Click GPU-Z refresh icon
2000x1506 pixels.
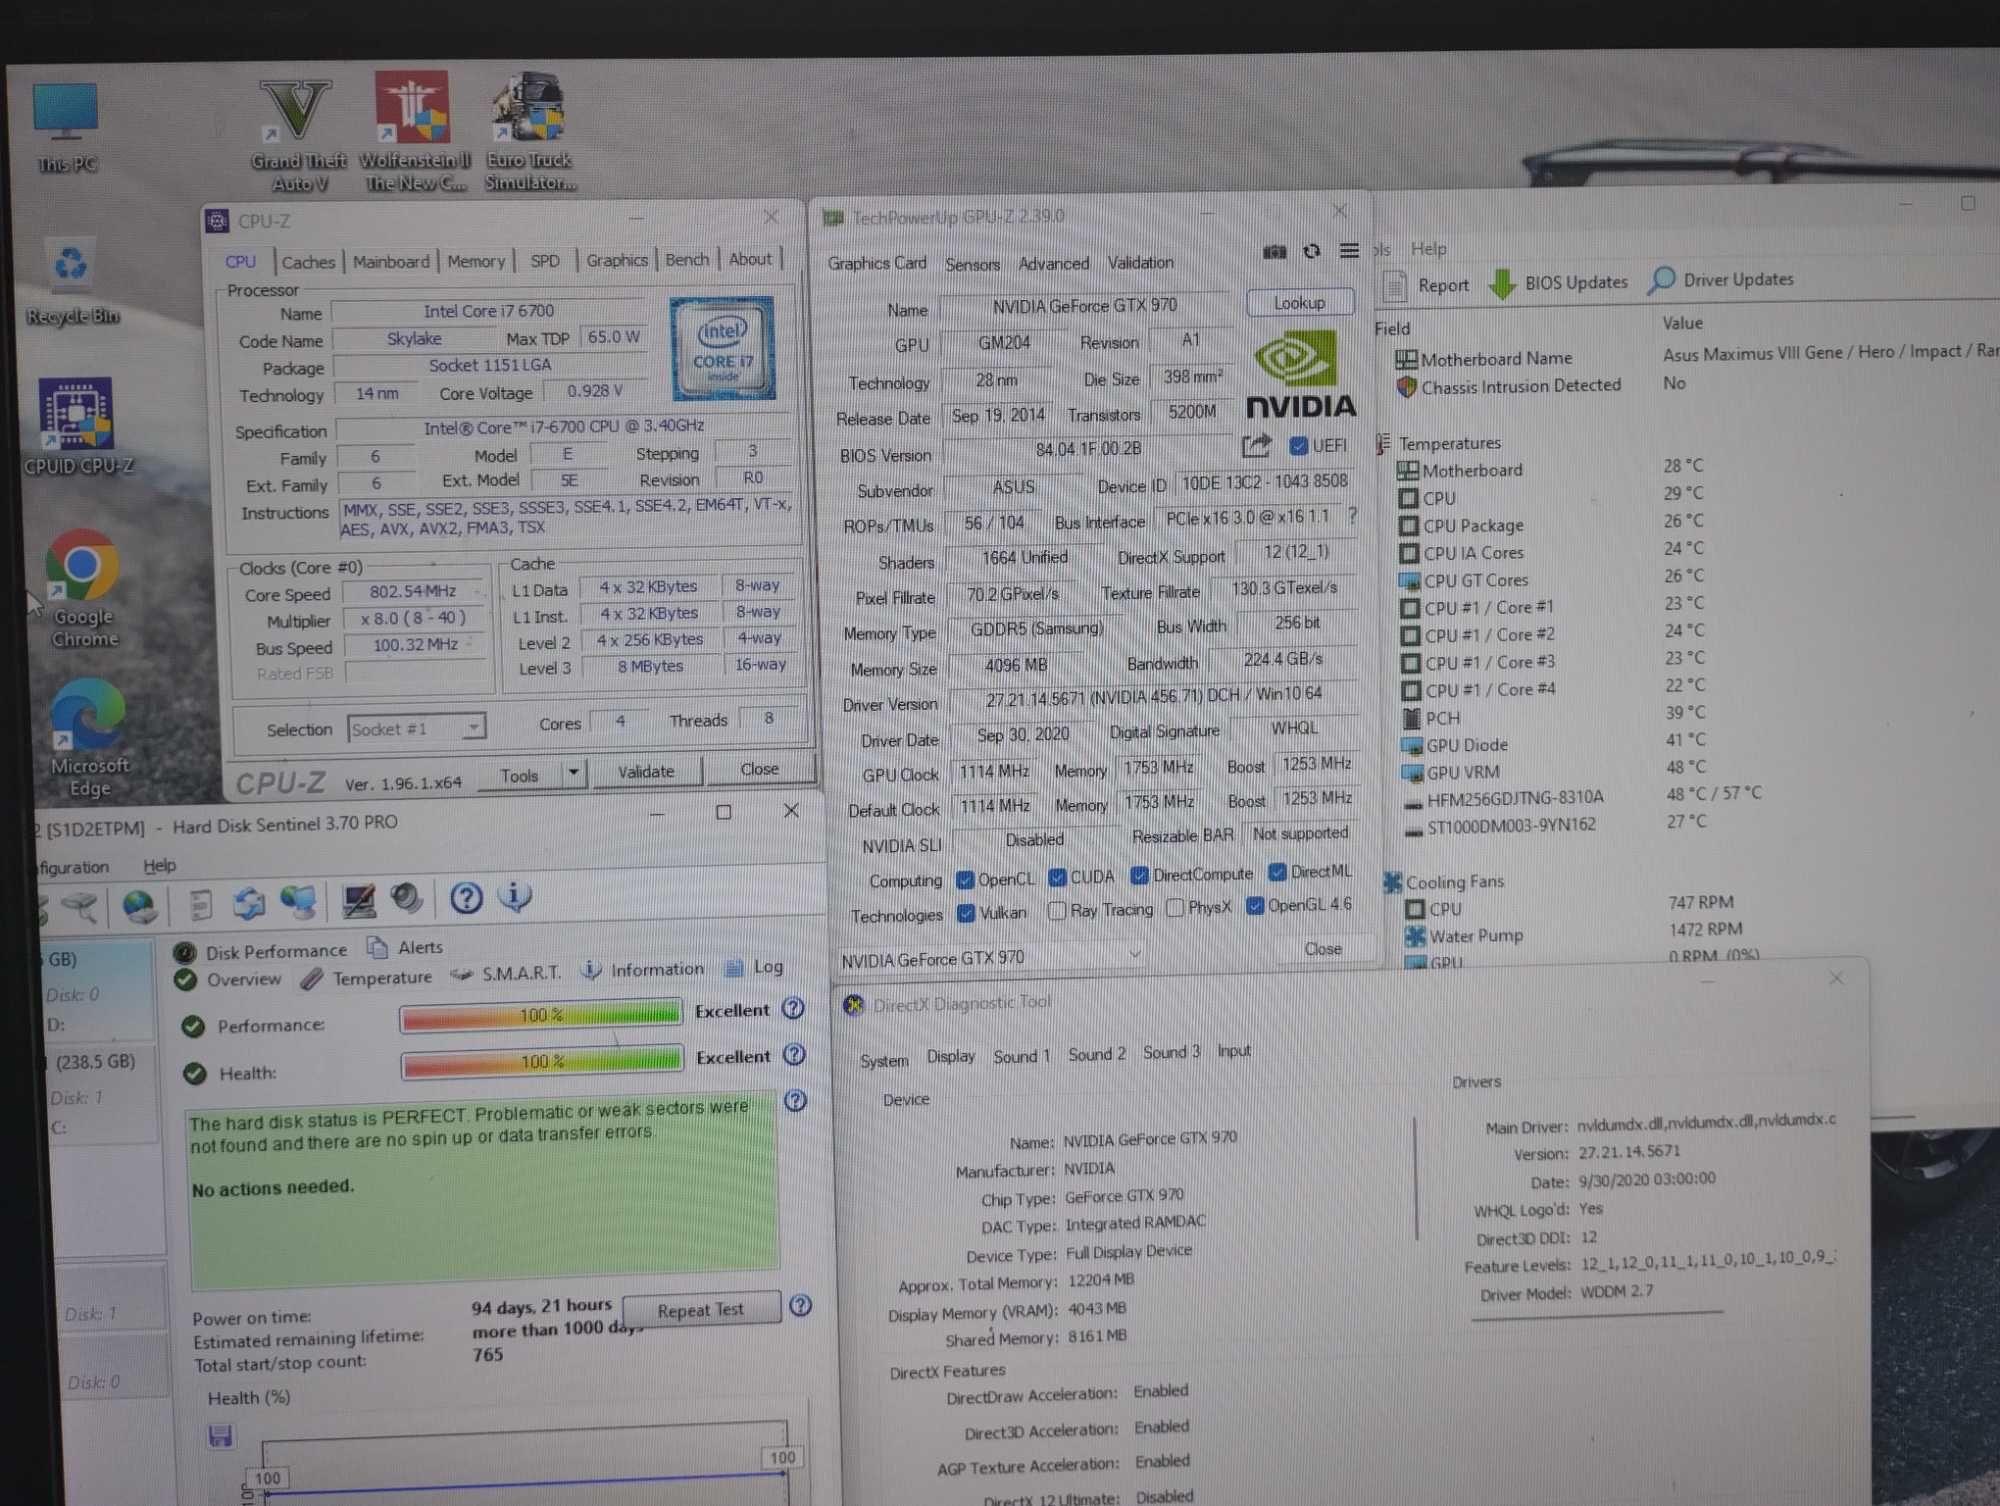tap(1312, 251)
